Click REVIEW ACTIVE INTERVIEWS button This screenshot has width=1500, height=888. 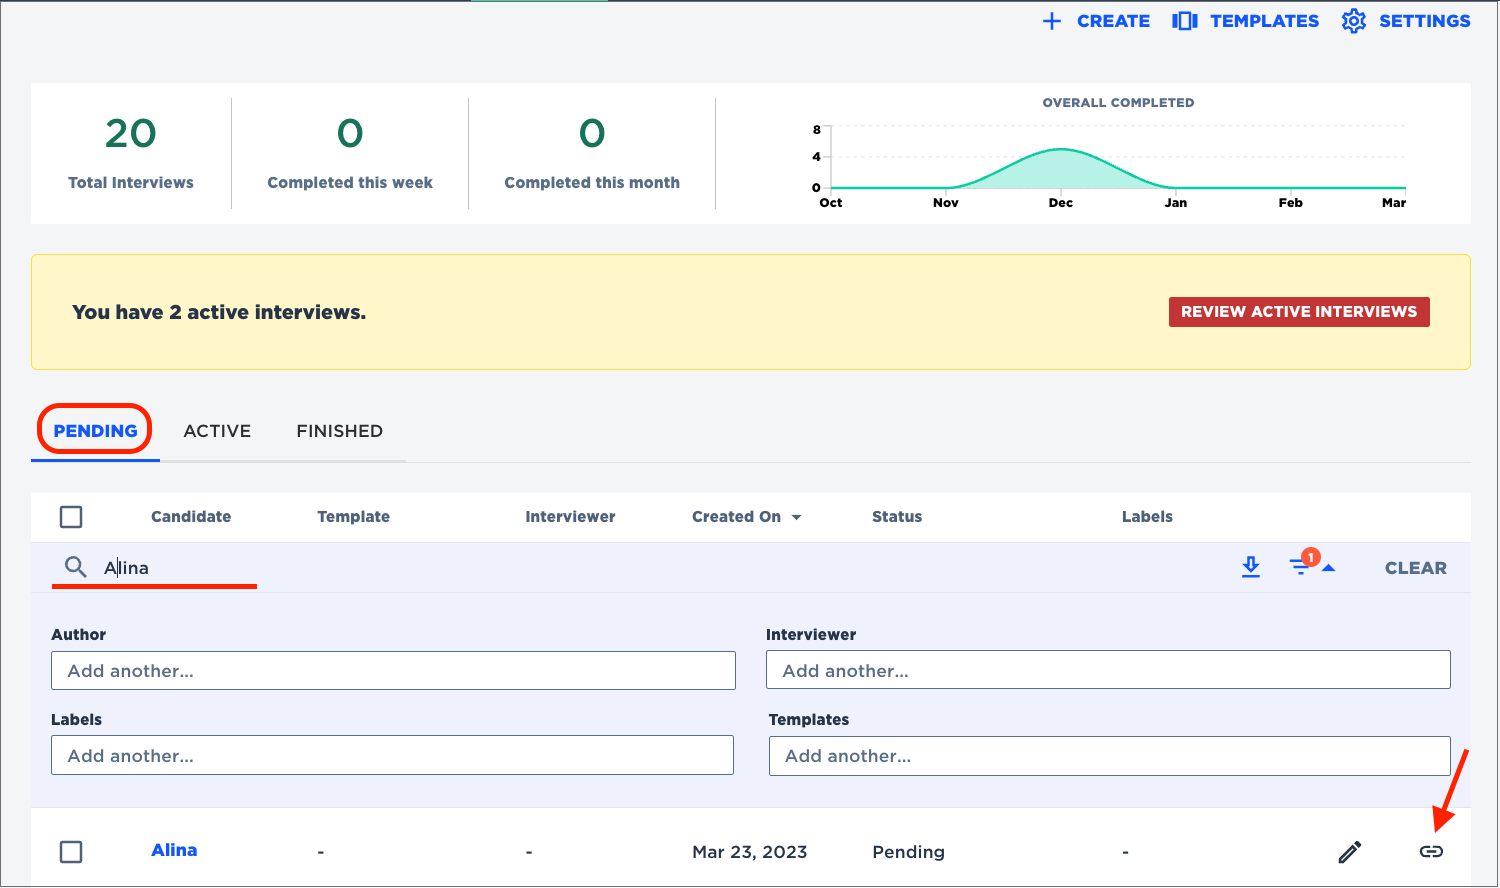(1299, 312)
